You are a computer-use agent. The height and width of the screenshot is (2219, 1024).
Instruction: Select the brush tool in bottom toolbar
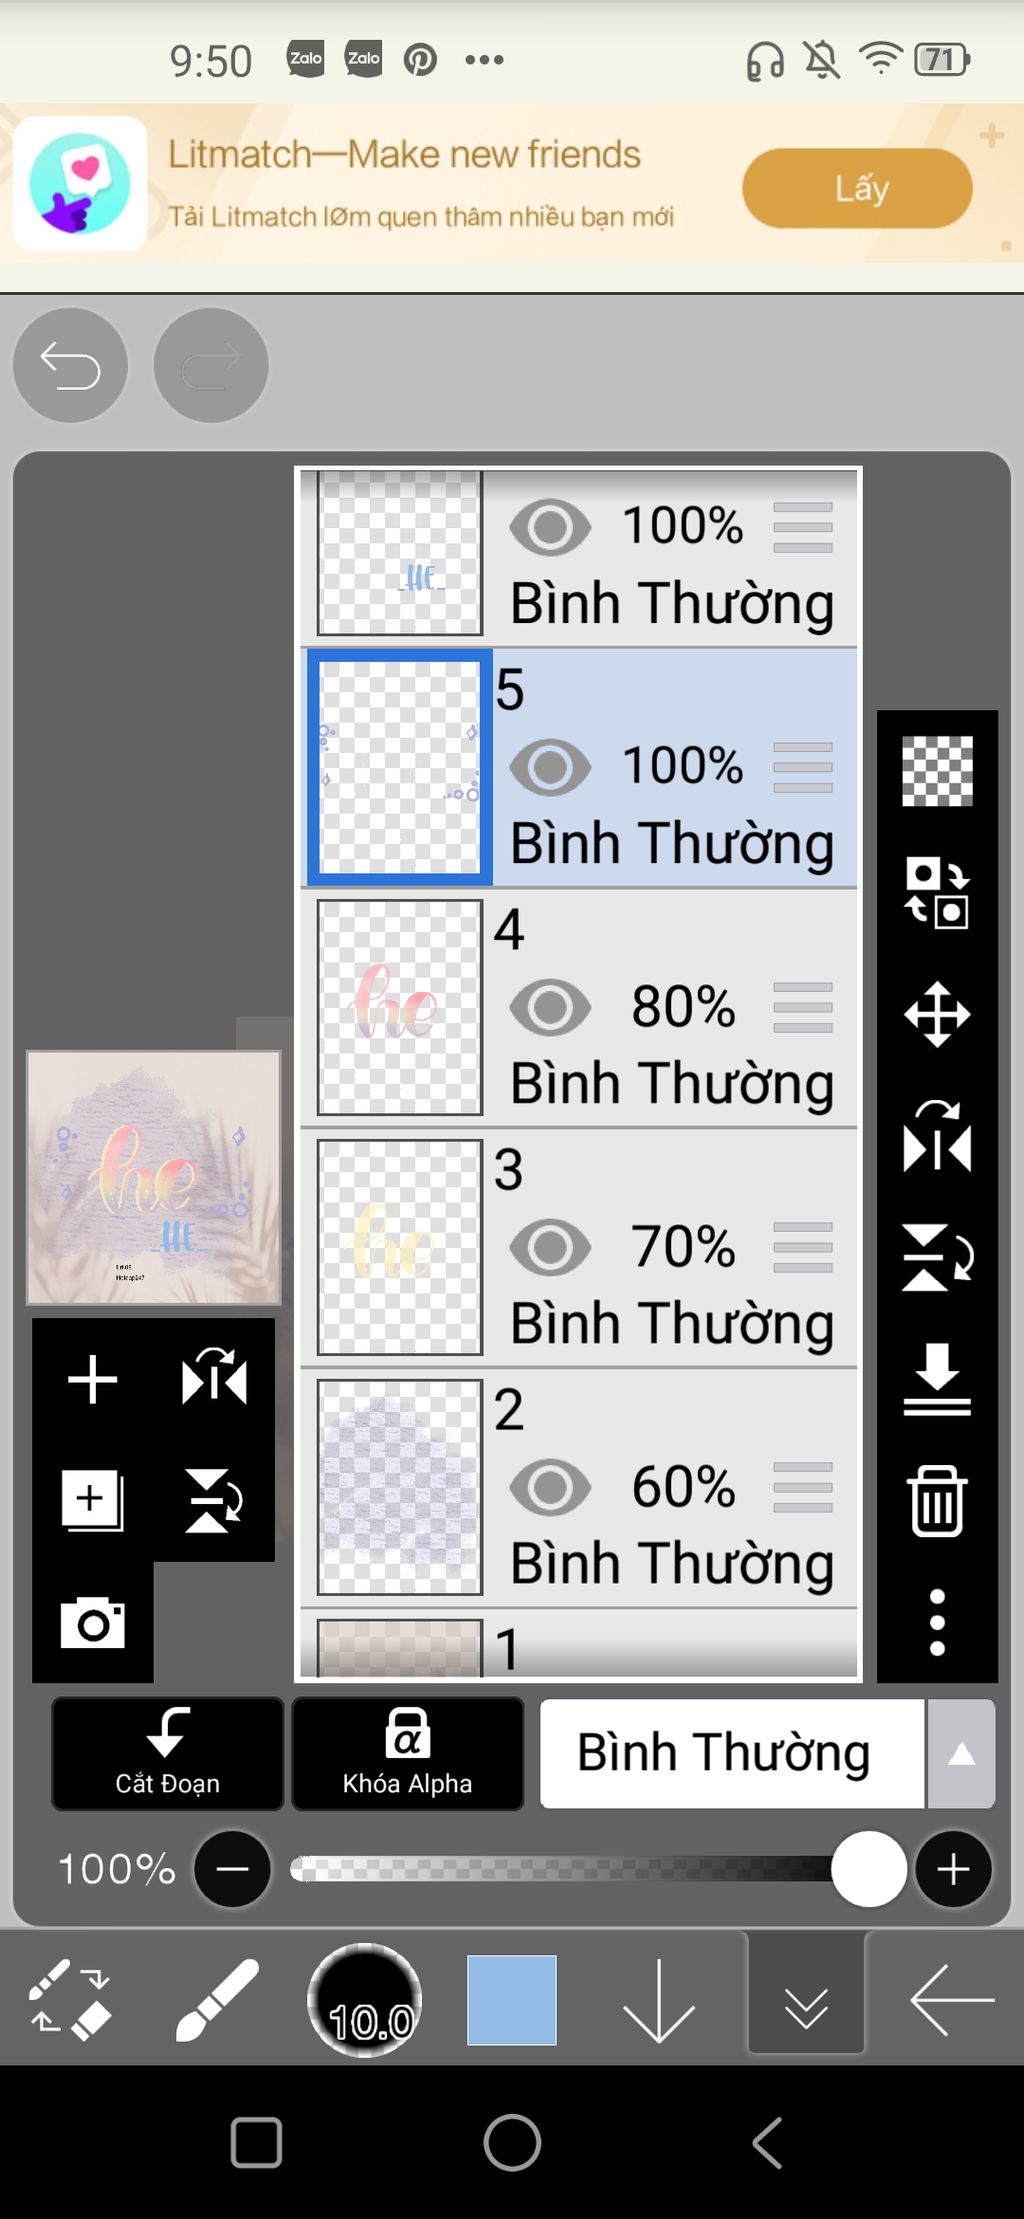point(216,2000)
